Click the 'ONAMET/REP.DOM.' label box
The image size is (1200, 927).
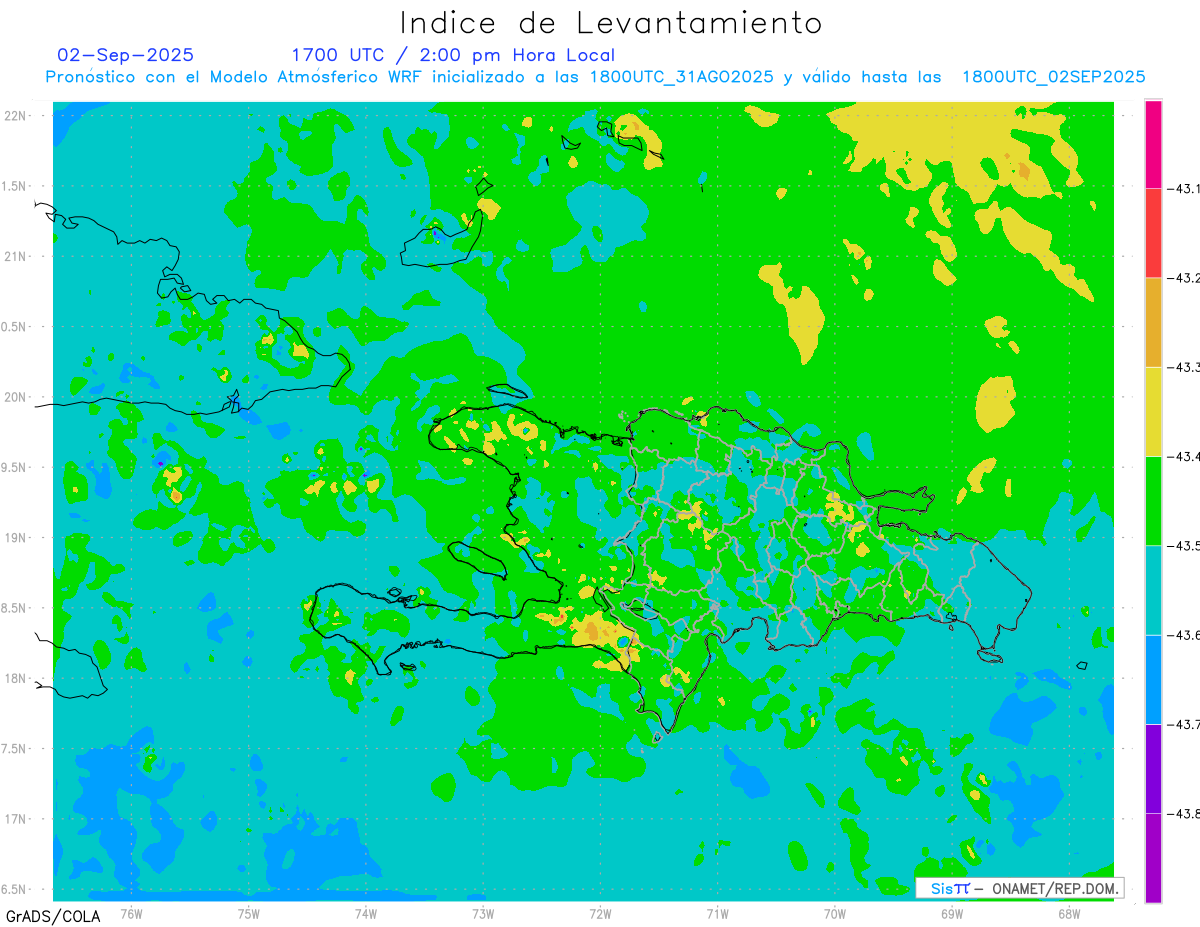coord(1019,888)
